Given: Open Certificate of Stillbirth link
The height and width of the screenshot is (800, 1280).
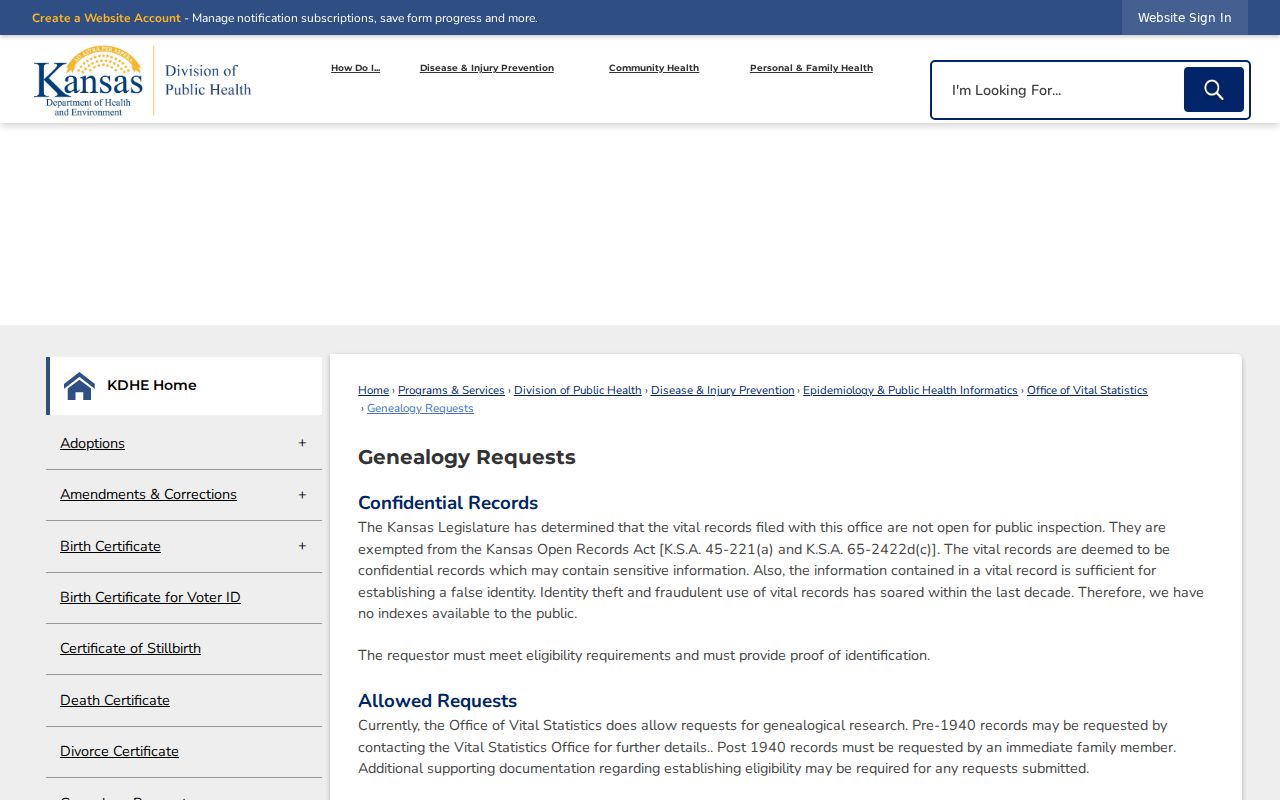Looking at the screenshot, I should tap(130, 648).
